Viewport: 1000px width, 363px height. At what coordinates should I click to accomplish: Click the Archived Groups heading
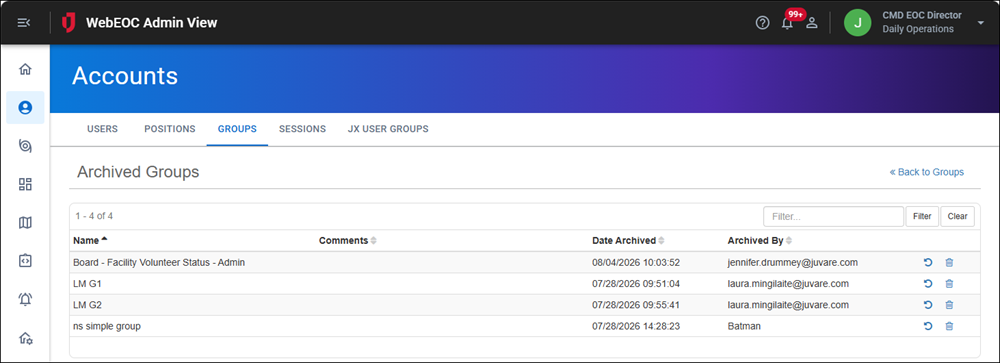click(x=138, y=172)
